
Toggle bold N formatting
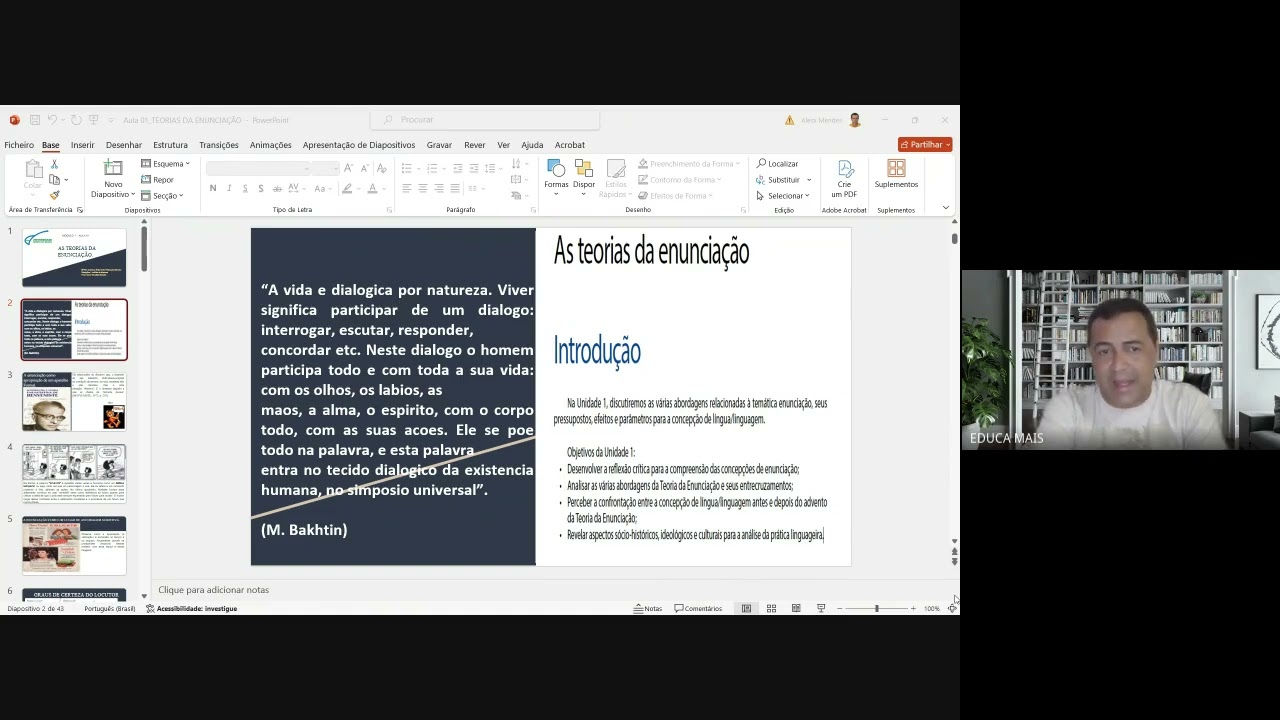[212, 188]
